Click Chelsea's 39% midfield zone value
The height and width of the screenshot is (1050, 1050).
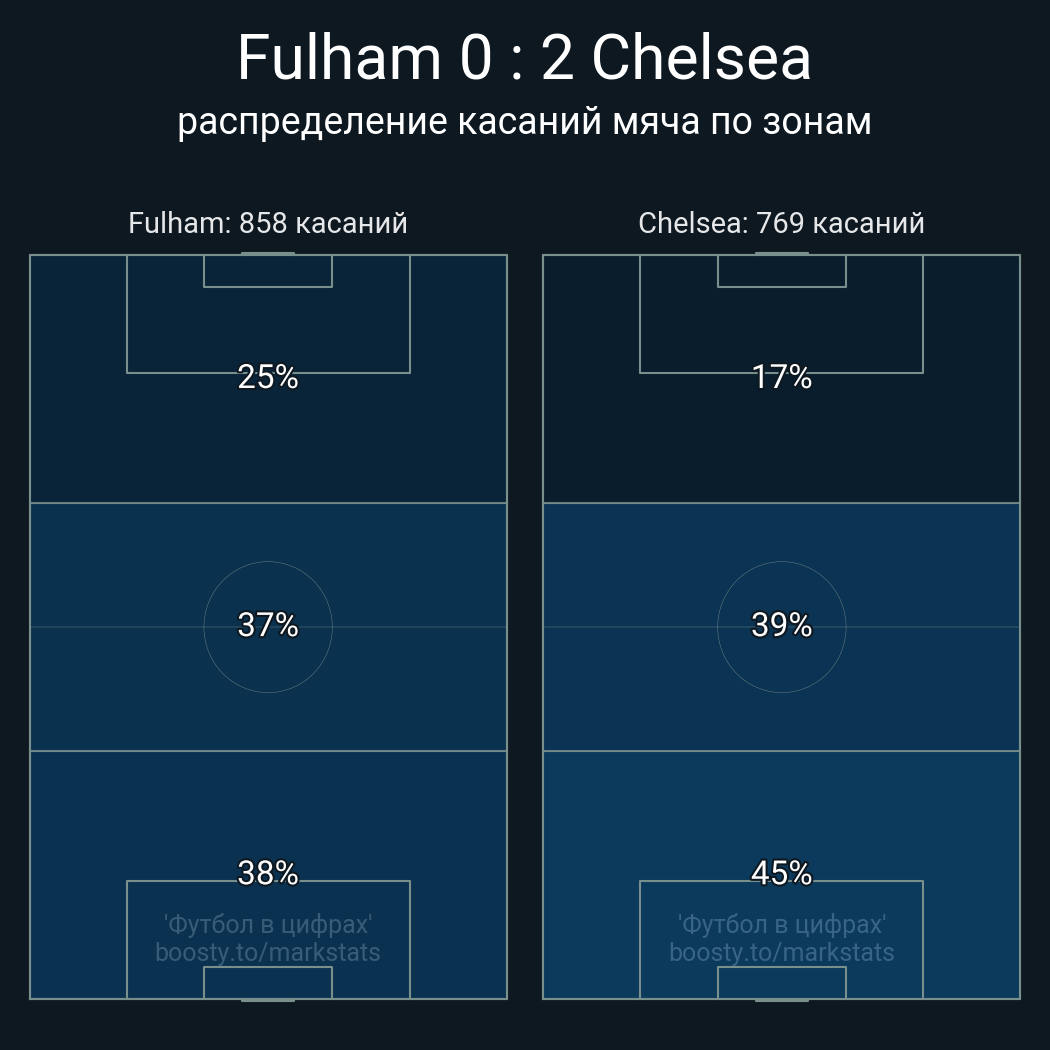[781, 625]
